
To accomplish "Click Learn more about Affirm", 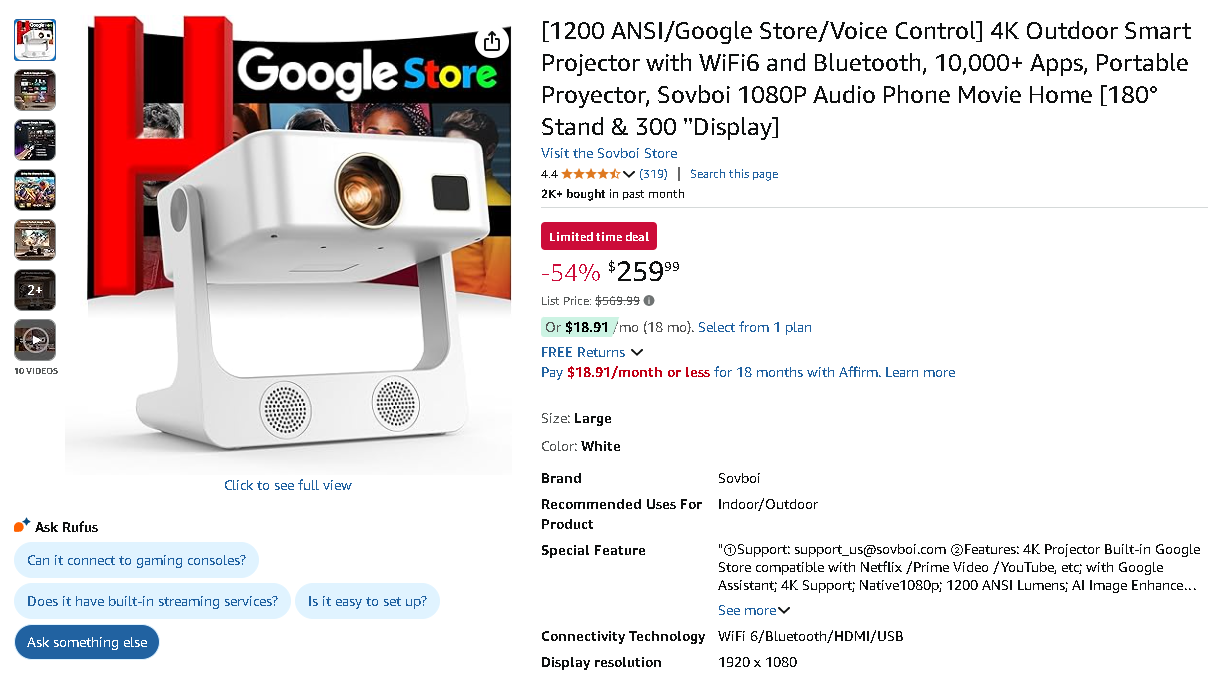I will [920, 372].
